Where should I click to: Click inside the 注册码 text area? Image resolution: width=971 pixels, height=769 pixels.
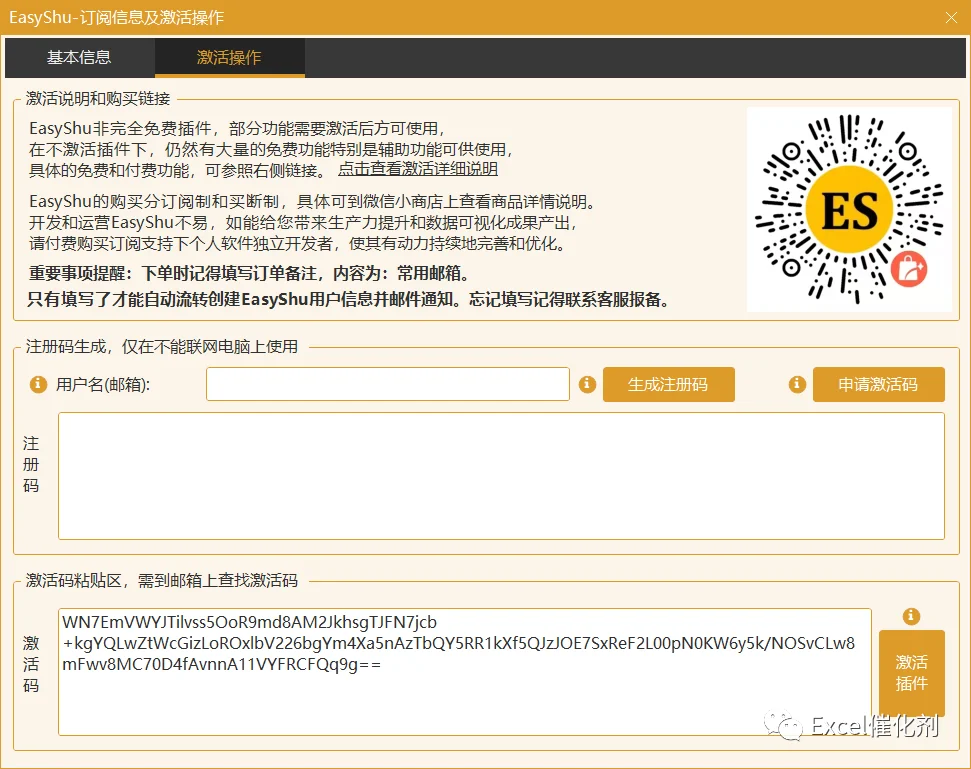[x=501, y=476]
